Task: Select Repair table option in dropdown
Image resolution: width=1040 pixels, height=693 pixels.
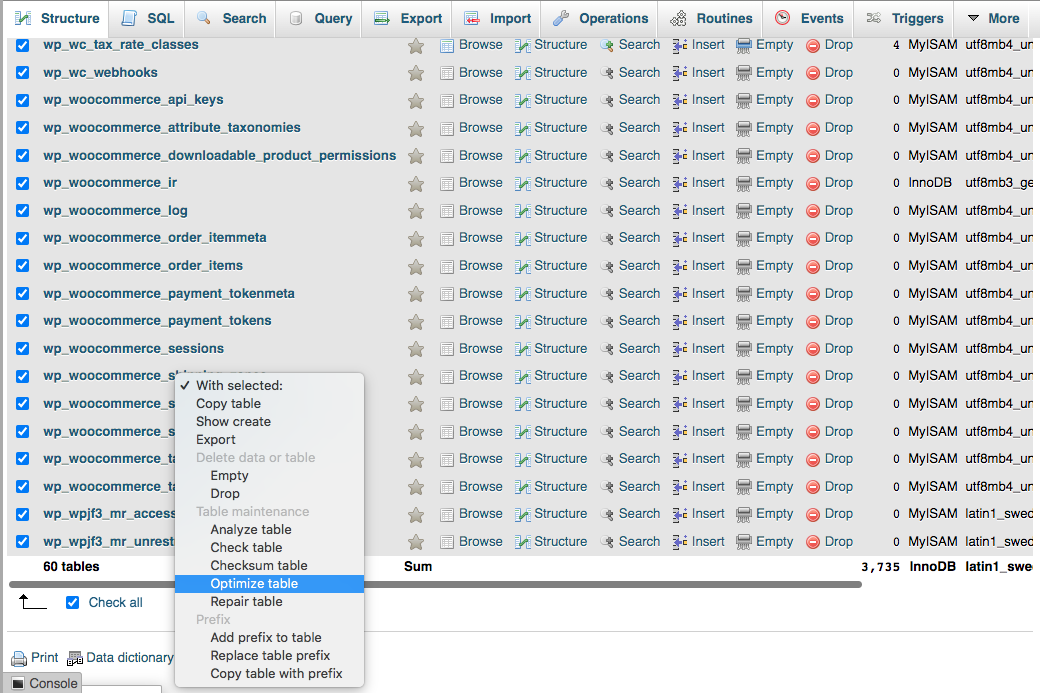Action: tap(246, 602)
